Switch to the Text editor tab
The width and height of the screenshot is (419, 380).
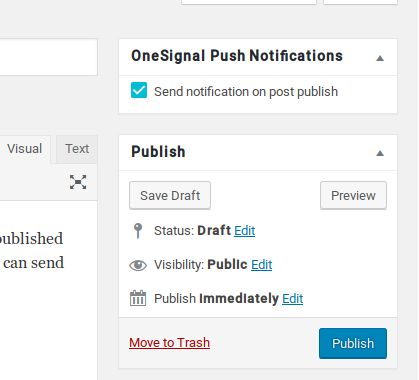point(77,149)
